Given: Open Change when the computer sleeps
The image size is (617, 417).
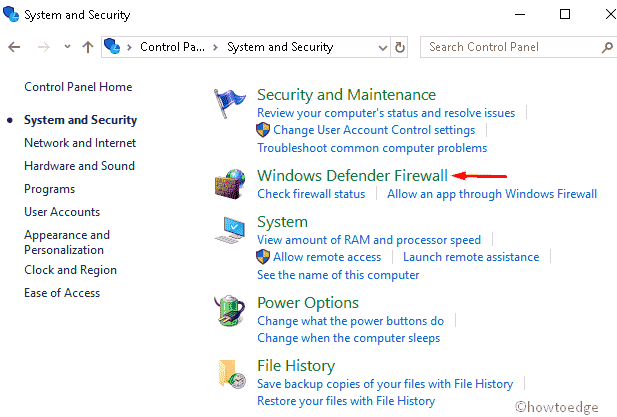Looking at the screenshot, I should 349,338.
